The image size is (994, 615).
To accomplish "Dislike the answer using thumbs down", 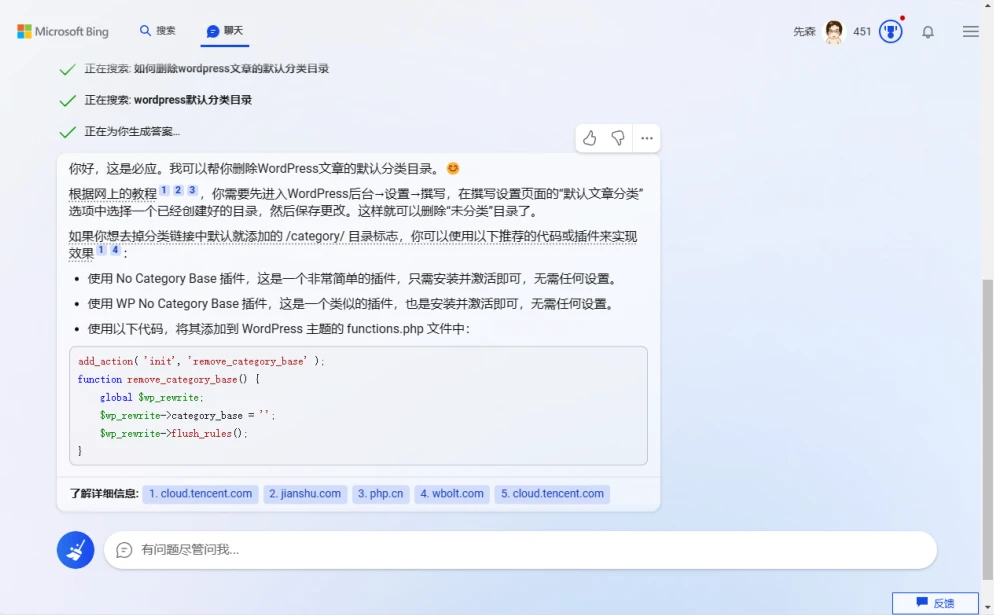I will (617, 138).
